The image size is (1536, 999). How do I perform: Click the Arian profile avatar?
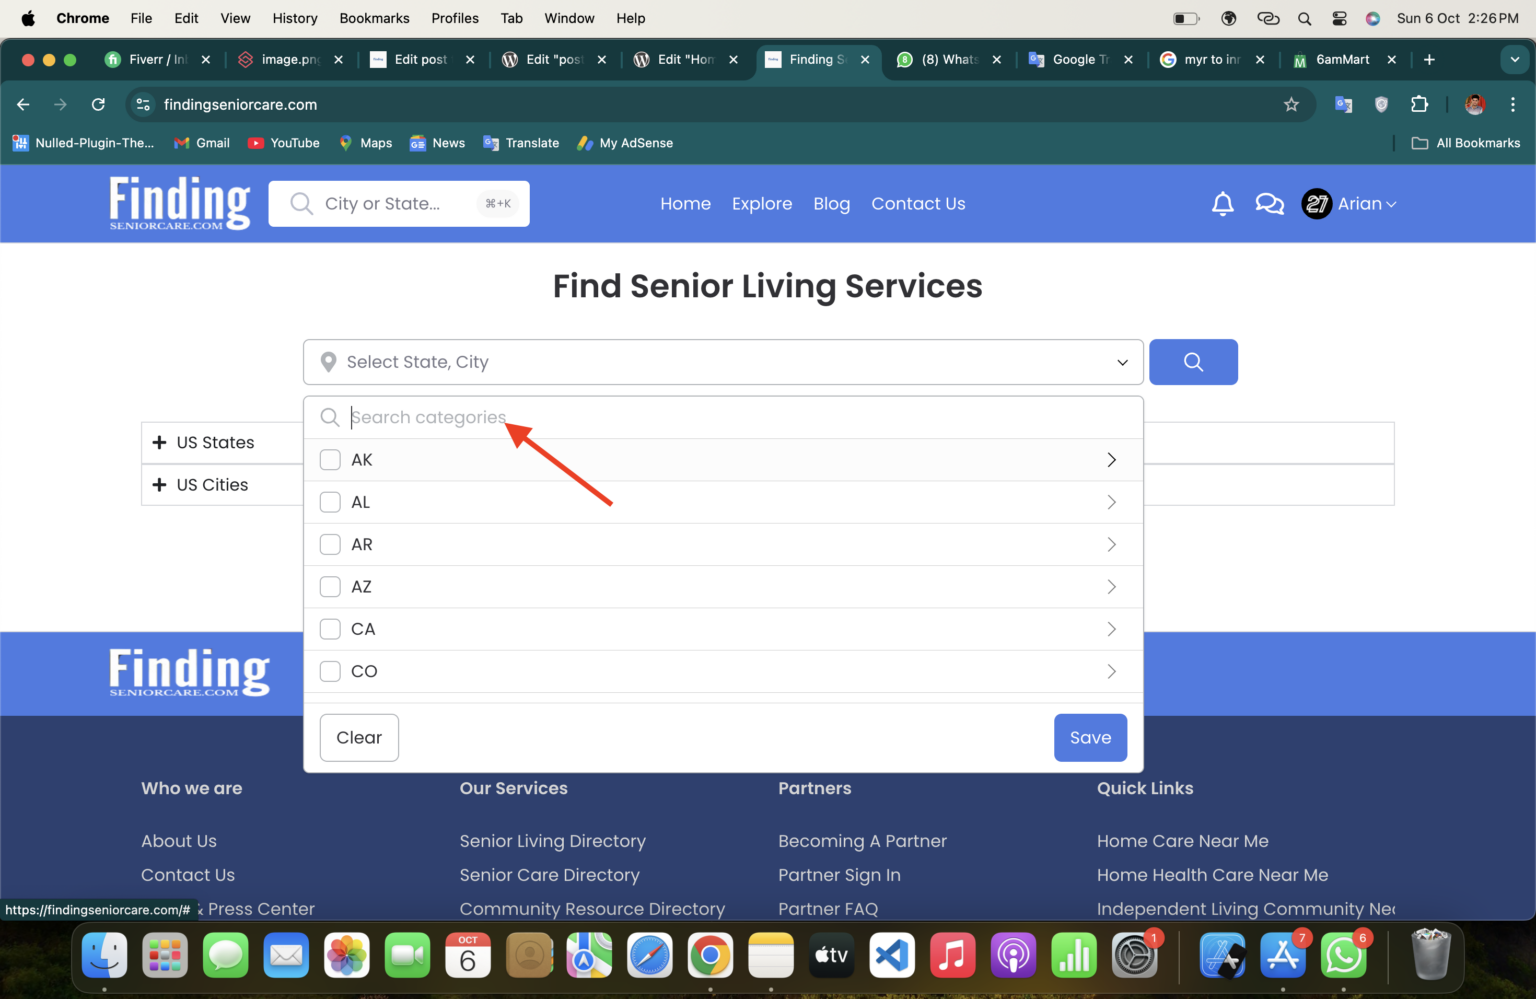tap(1316, 203)
